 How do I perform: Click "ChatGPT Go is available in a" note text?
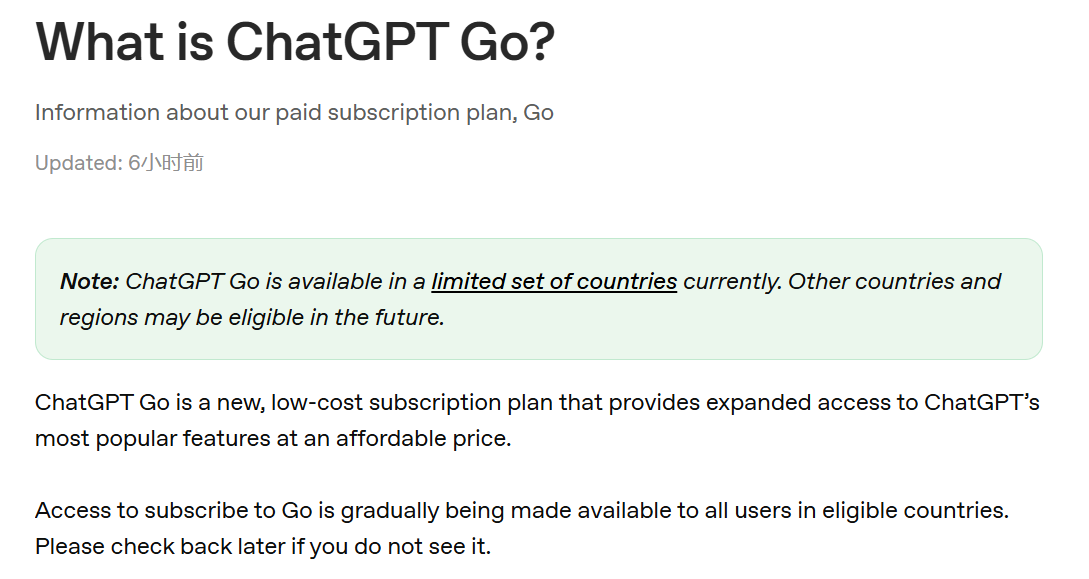[276, 282]
